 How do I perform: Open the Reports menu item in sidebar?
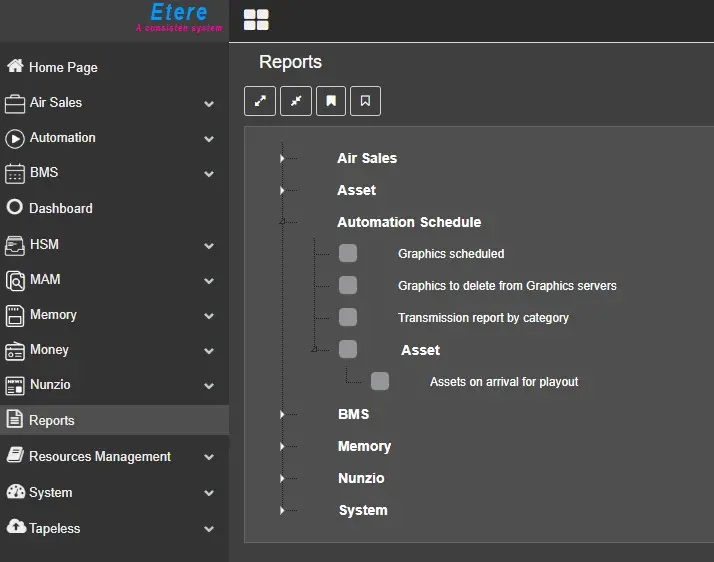pyautogui.click(x=52, y=421)
